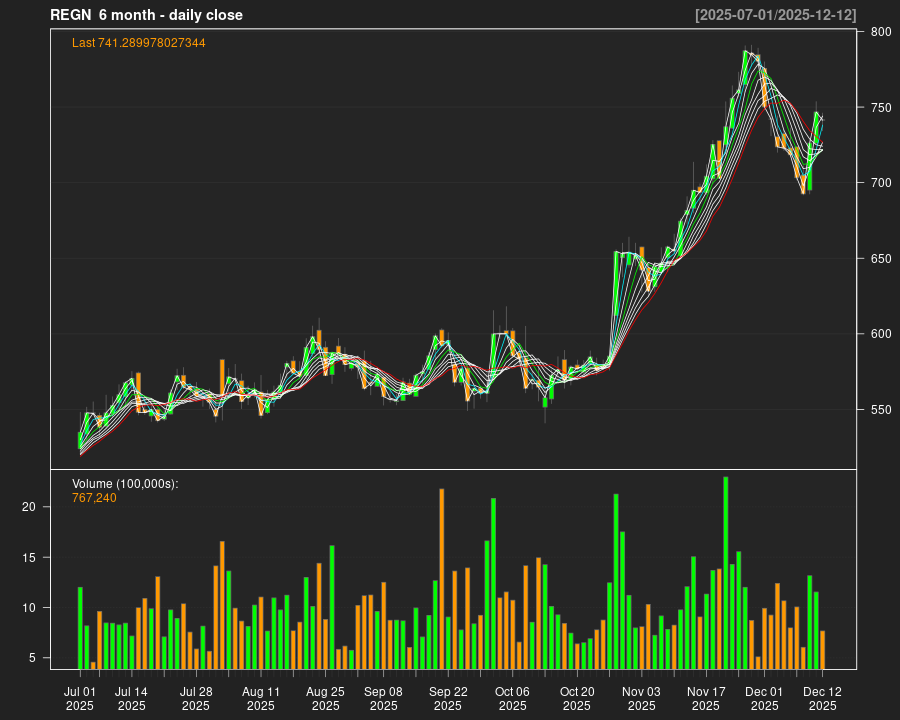Click the tallest orange volume bar
The width and height of the screenshot is (900, 720).
(x=442, y=578)
